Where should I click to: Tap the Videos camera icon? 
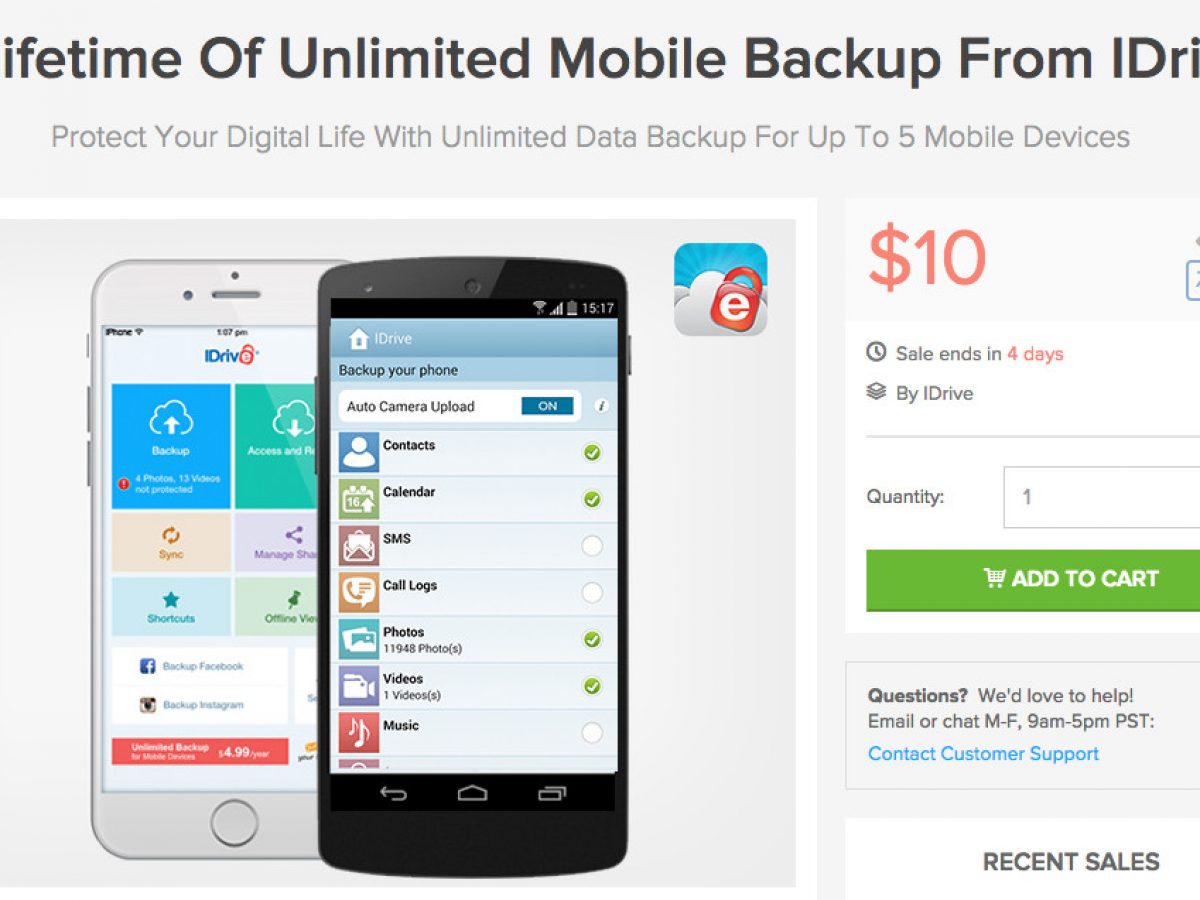point(358,686)
